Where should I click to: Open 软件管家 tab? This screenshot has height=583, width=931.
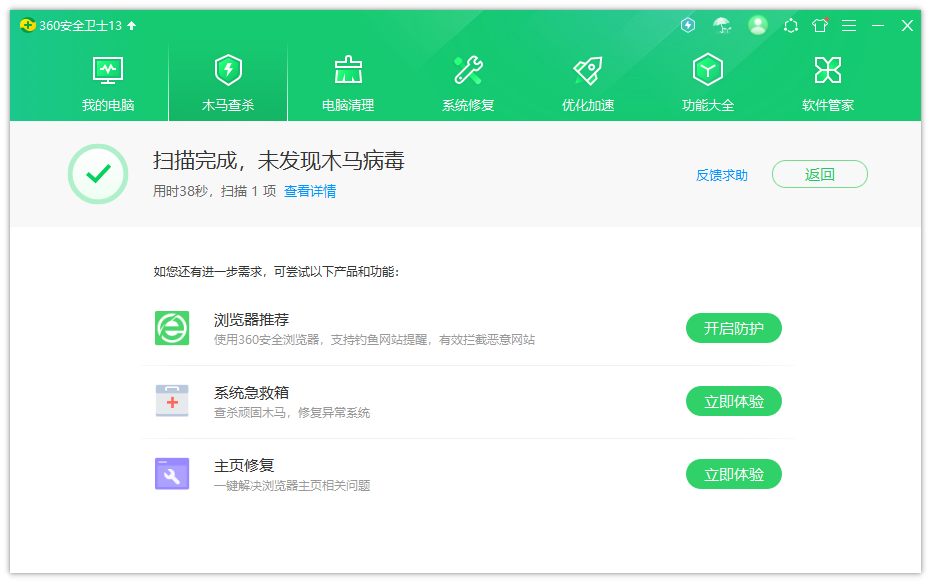click(828, 83)
